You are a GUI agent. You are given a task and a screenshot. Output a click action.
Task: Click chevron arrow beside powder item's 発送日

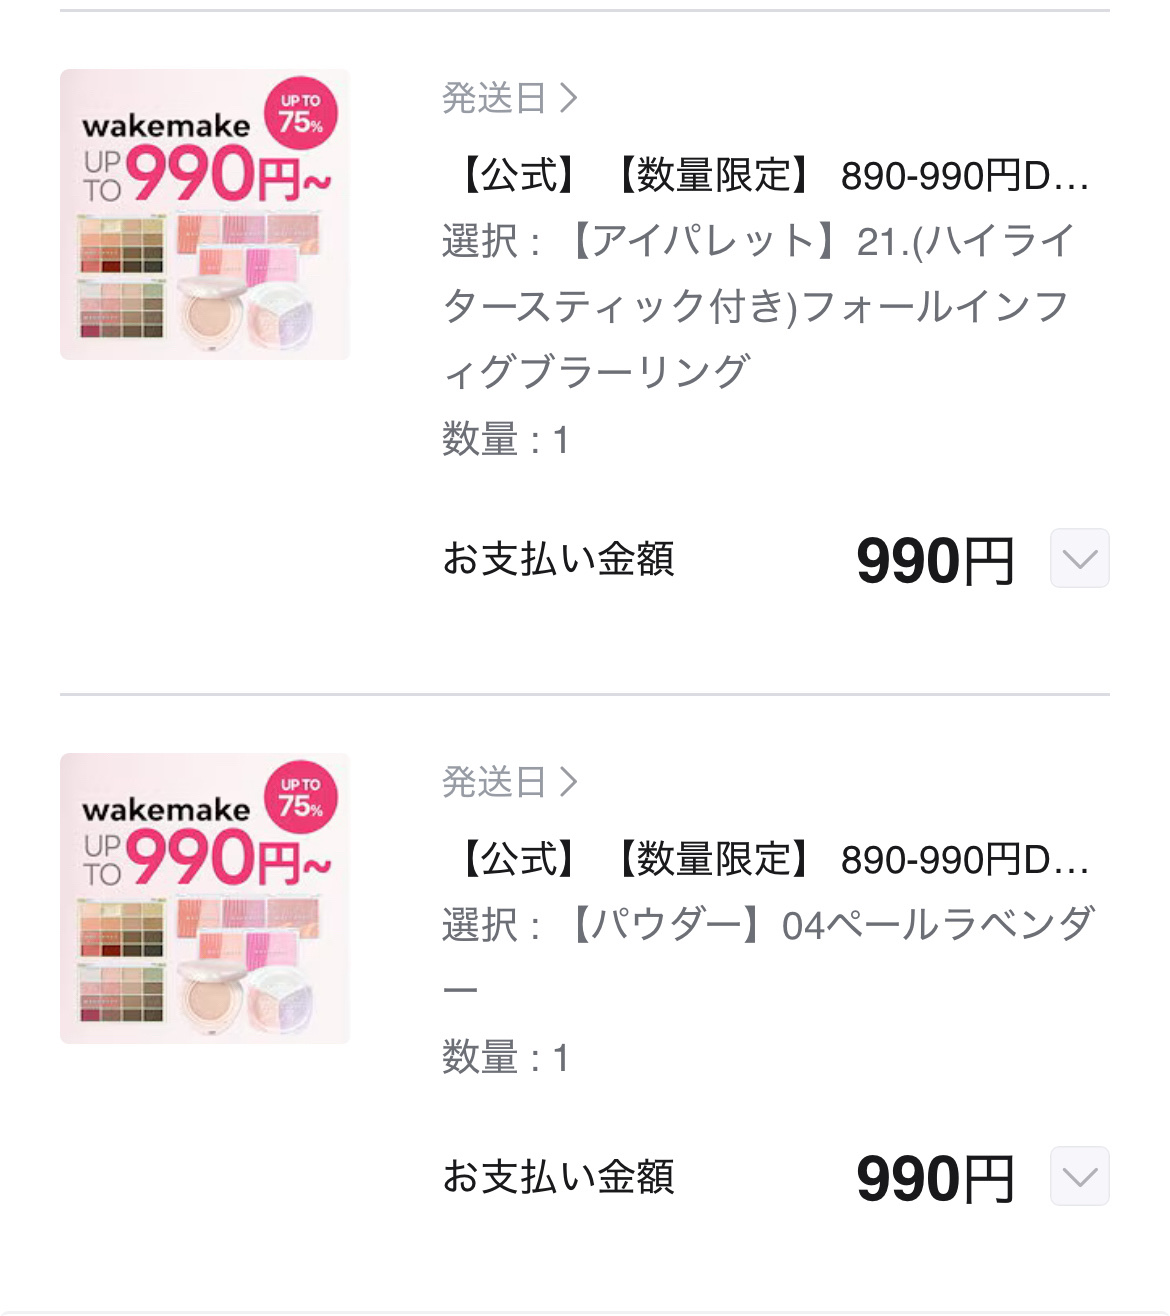(569, 782)
